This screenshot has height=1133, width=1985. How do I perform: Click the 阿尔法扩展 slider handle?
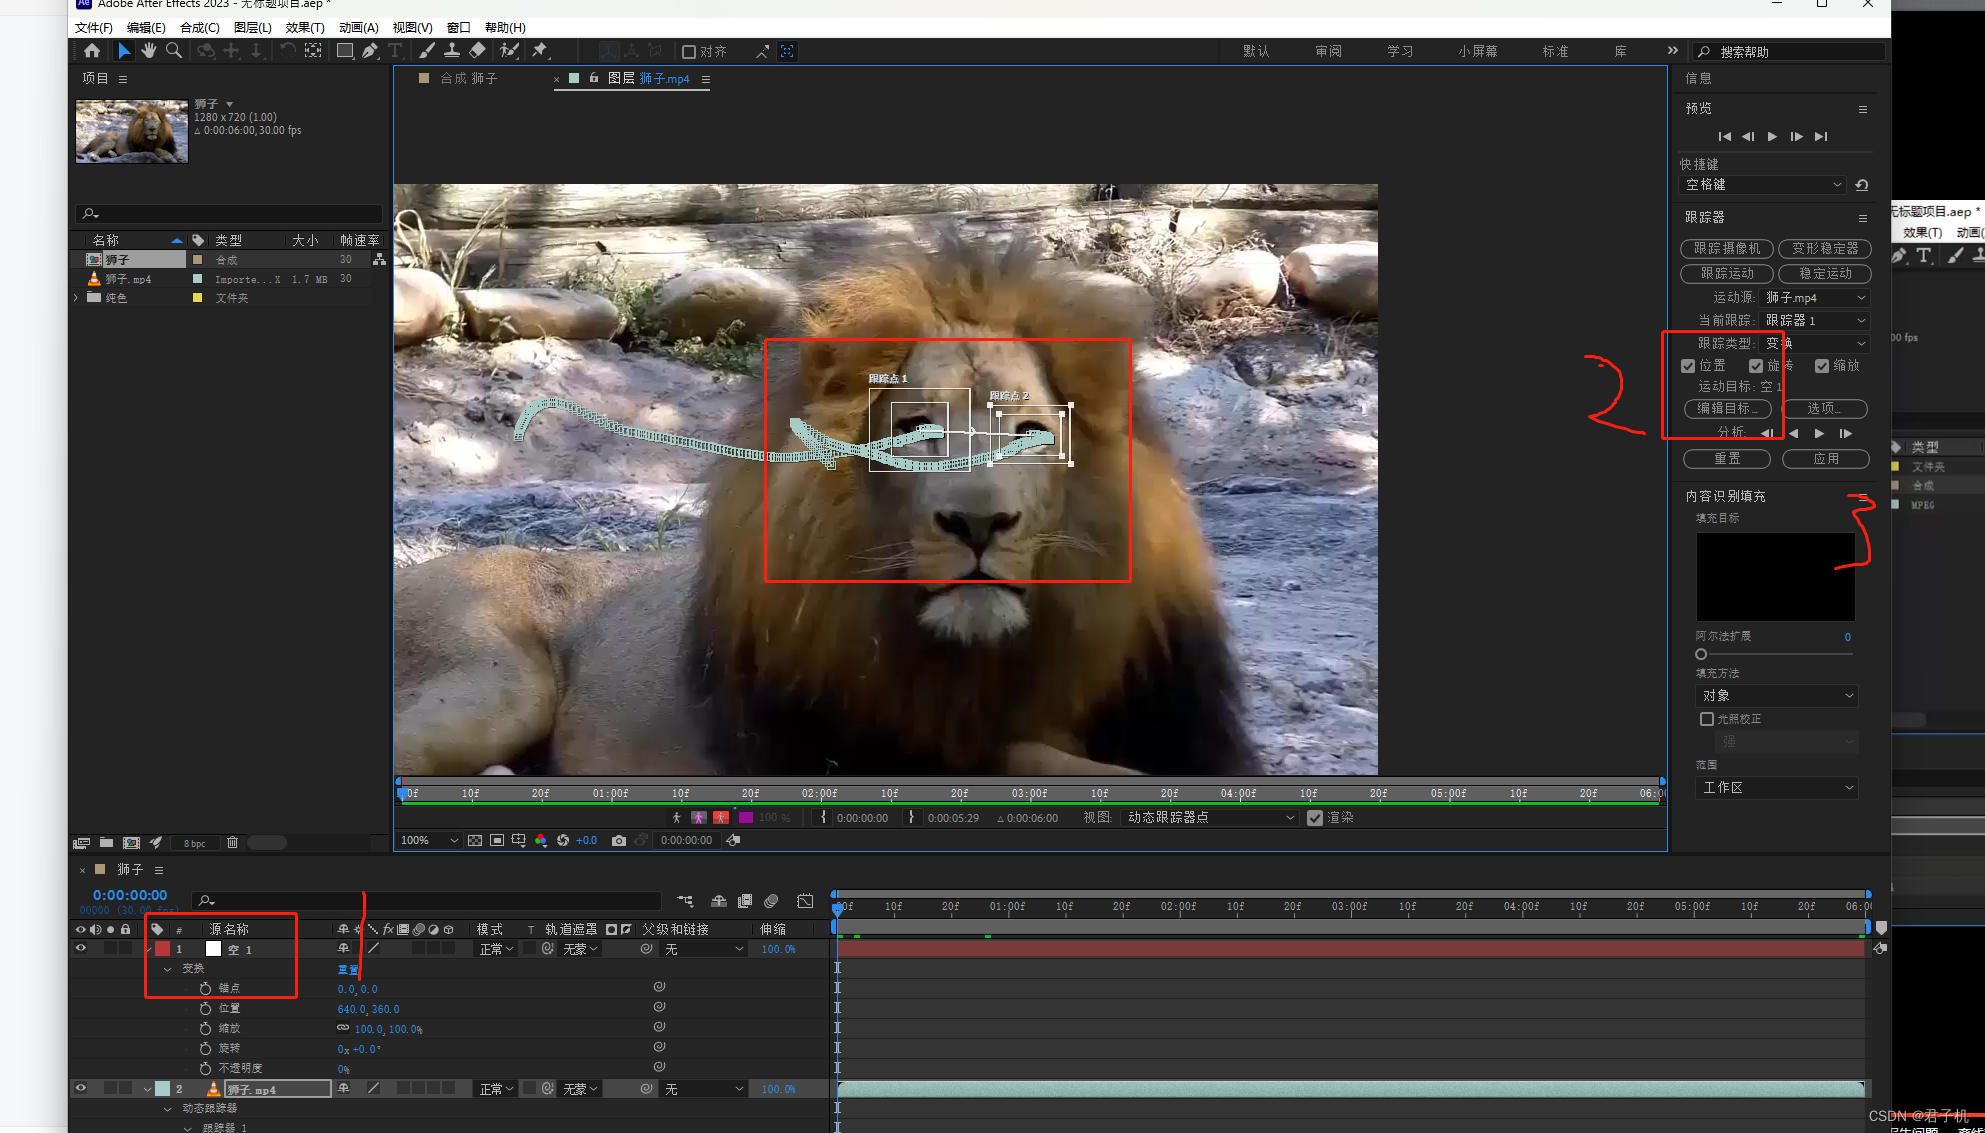click(x=1701, y=654)
